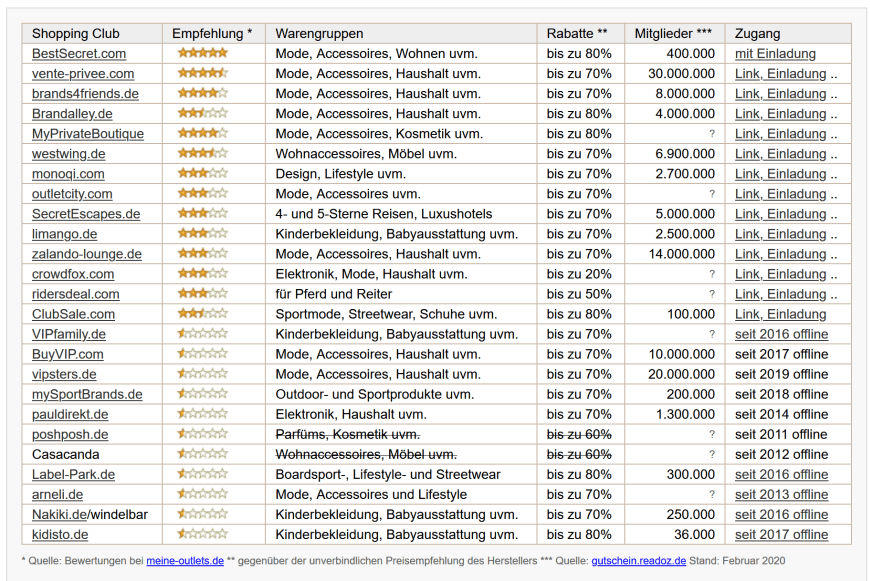This screenshot has height=581, width=870.
Task: Select the member count "30.000.000"
Action: coord(681,74)
